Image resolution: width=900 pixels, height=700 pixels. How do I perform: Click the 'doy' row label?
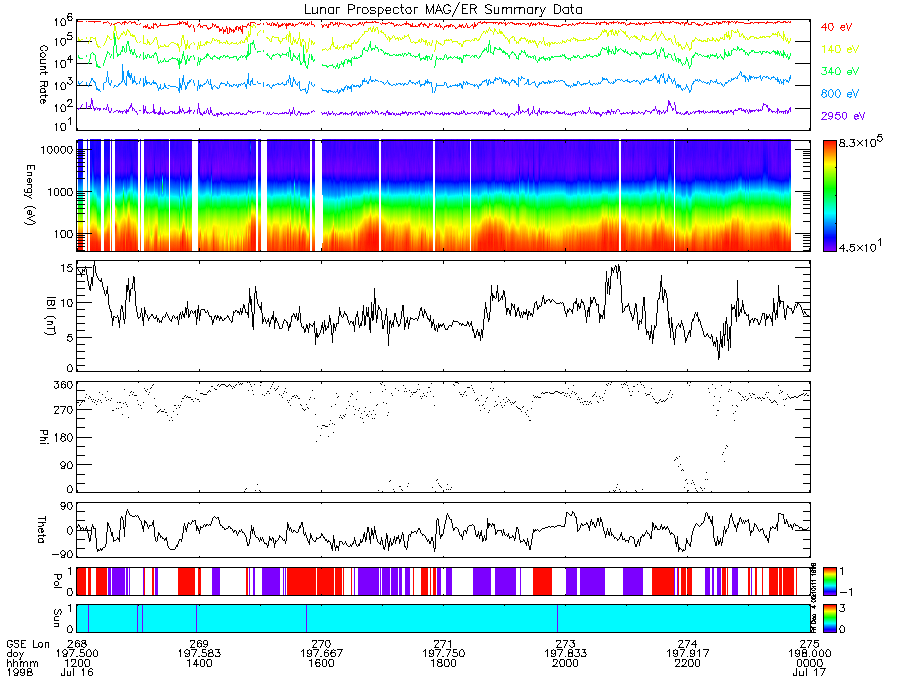click(x=15, y=654)
